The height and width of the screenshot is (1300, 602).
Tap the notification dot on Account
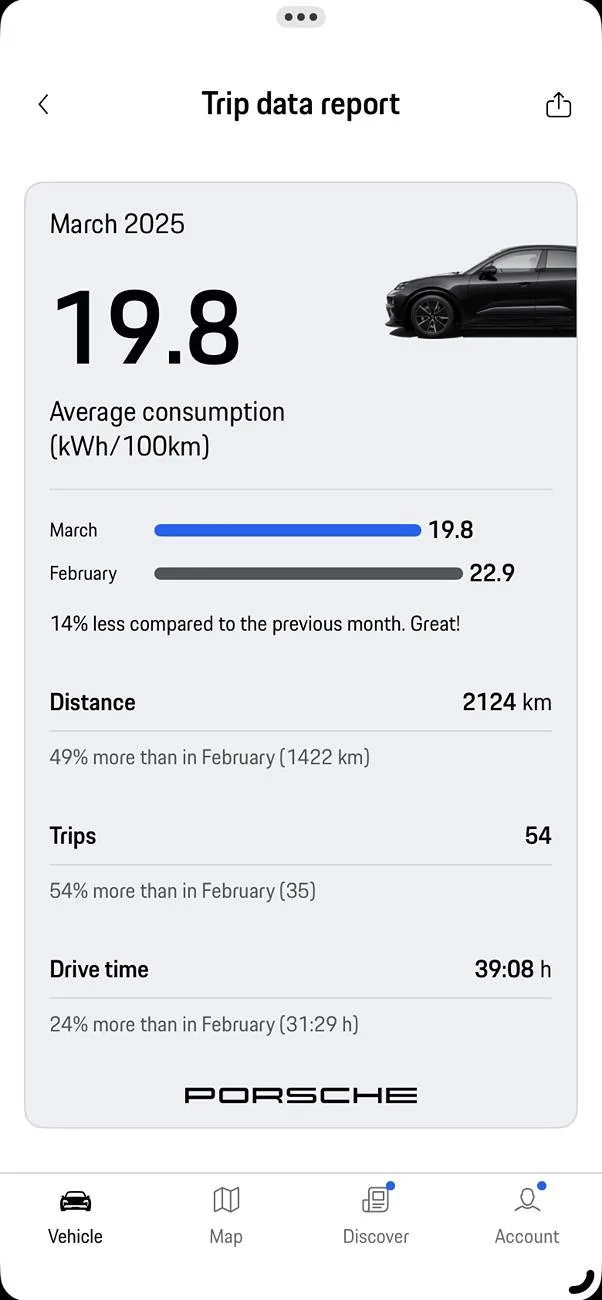click(x=541, y=1185)
